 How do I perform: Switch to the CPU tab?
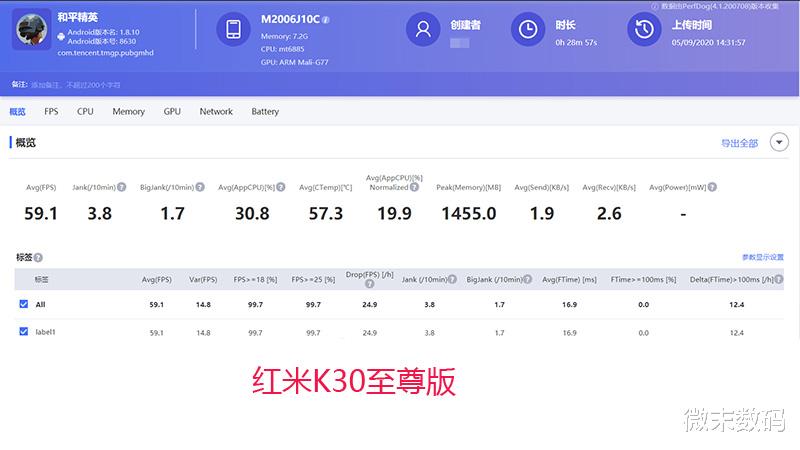point(85,111)
